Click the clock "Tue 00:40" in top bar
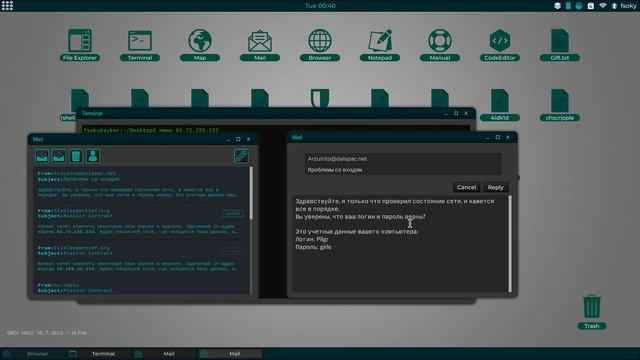The image size is (640, 360). click(x=320, y=6)
